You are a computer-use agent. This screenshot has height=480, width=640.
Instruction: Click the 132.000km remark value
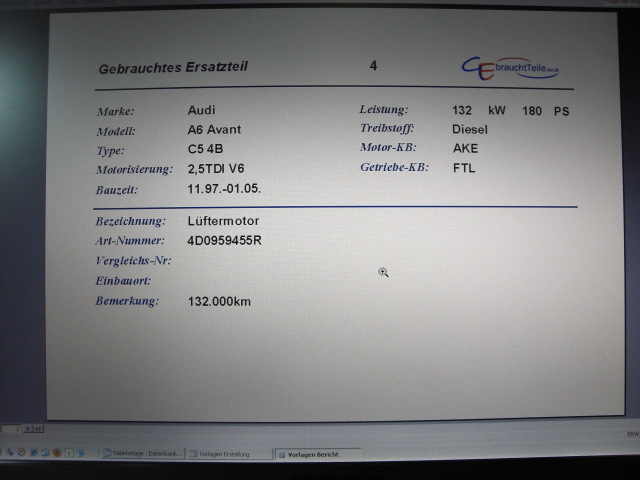[219, 301]
